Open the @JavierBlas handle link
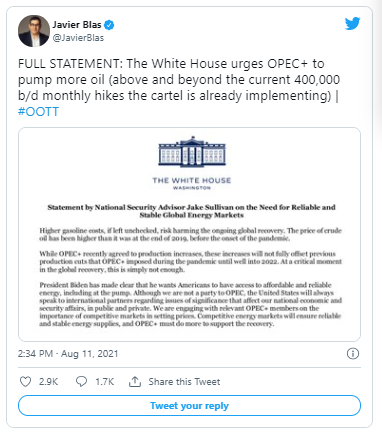 click(78, 38)
